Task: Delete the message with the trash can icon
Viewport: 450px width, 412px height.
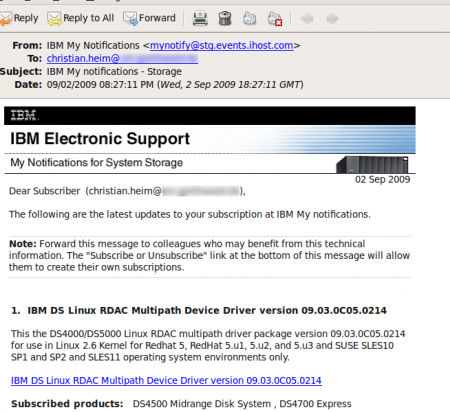Action: click(x=225, y=18)
